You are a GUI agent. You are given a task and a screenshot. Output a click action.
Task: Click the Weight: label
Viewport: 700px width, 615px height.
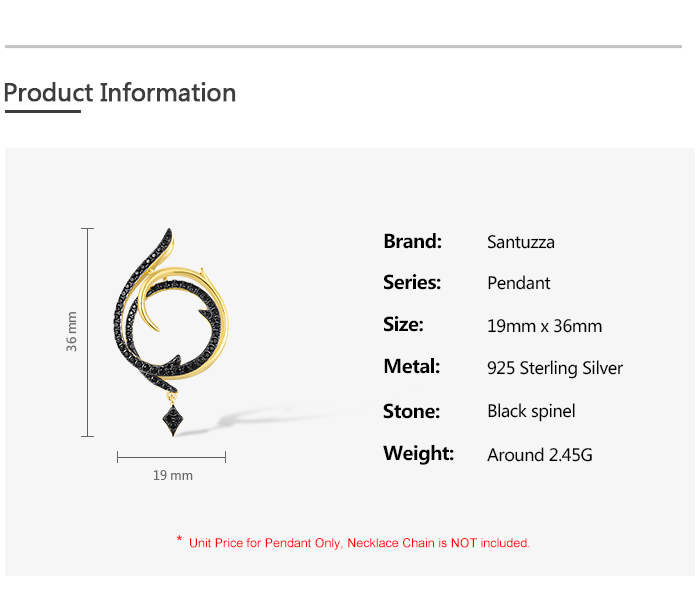(418, 454)
